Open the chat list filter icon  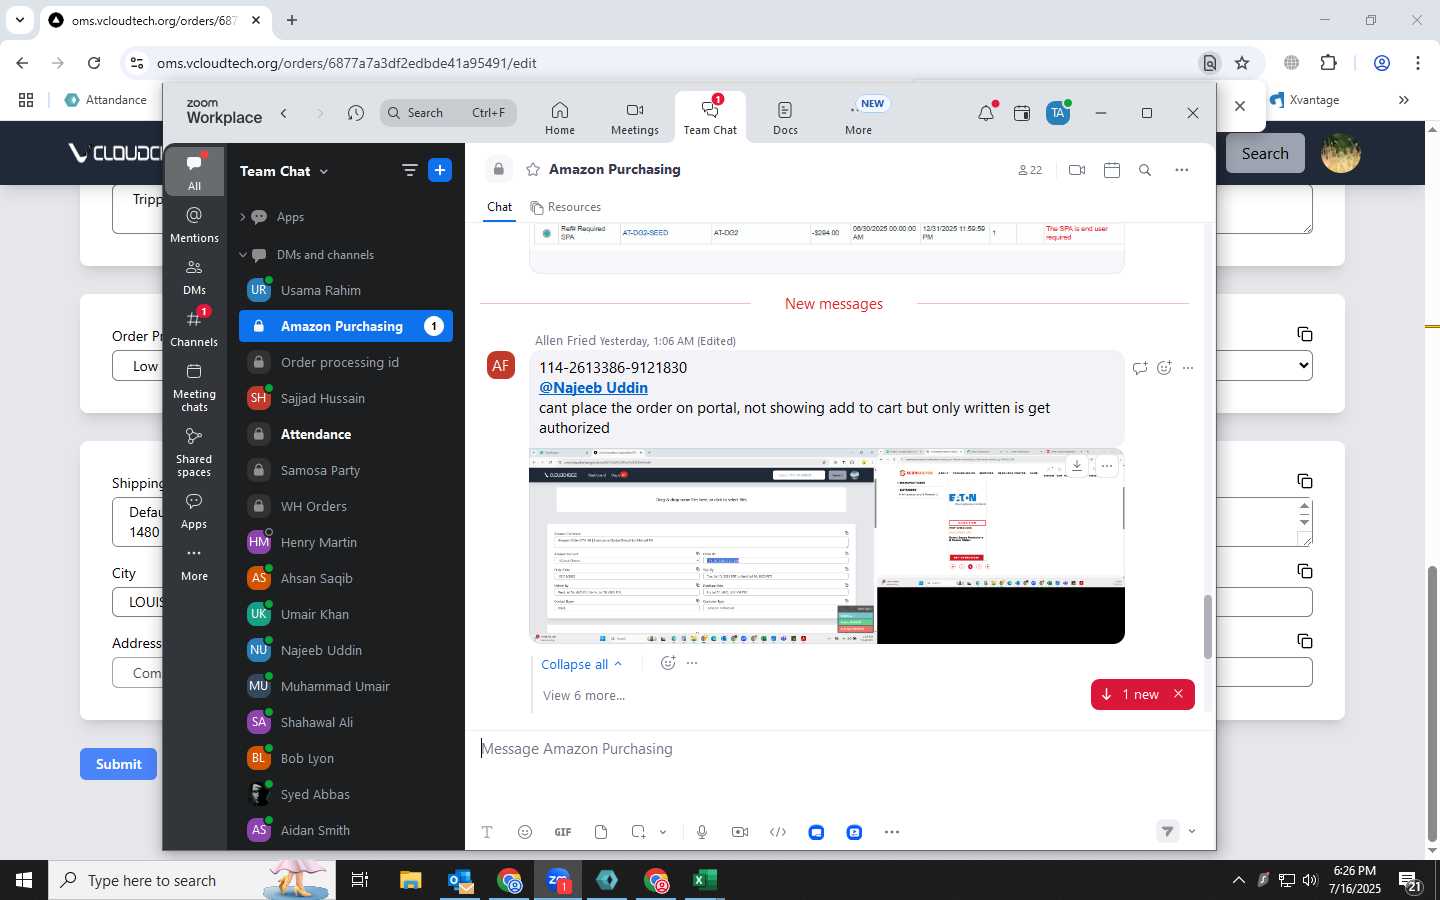409,170
